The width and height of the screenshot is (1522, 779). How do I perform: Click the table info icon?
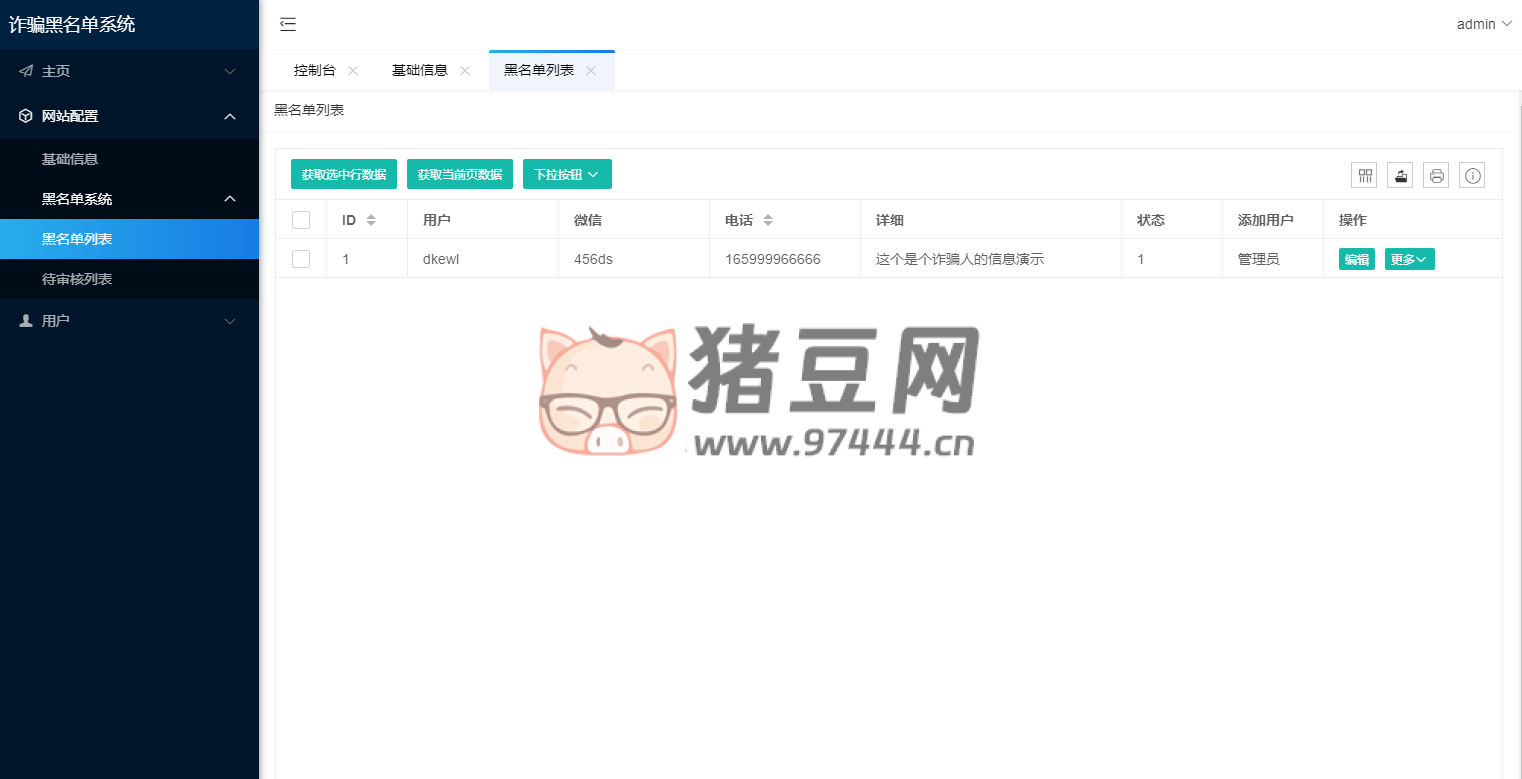(1472, 176)
